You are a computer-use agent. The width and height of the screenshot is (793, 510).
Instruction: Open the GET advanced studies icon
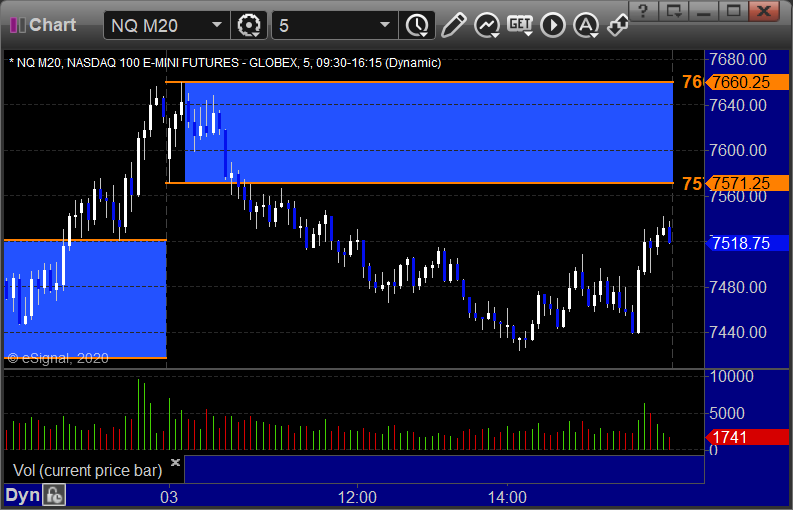point(520,25)
